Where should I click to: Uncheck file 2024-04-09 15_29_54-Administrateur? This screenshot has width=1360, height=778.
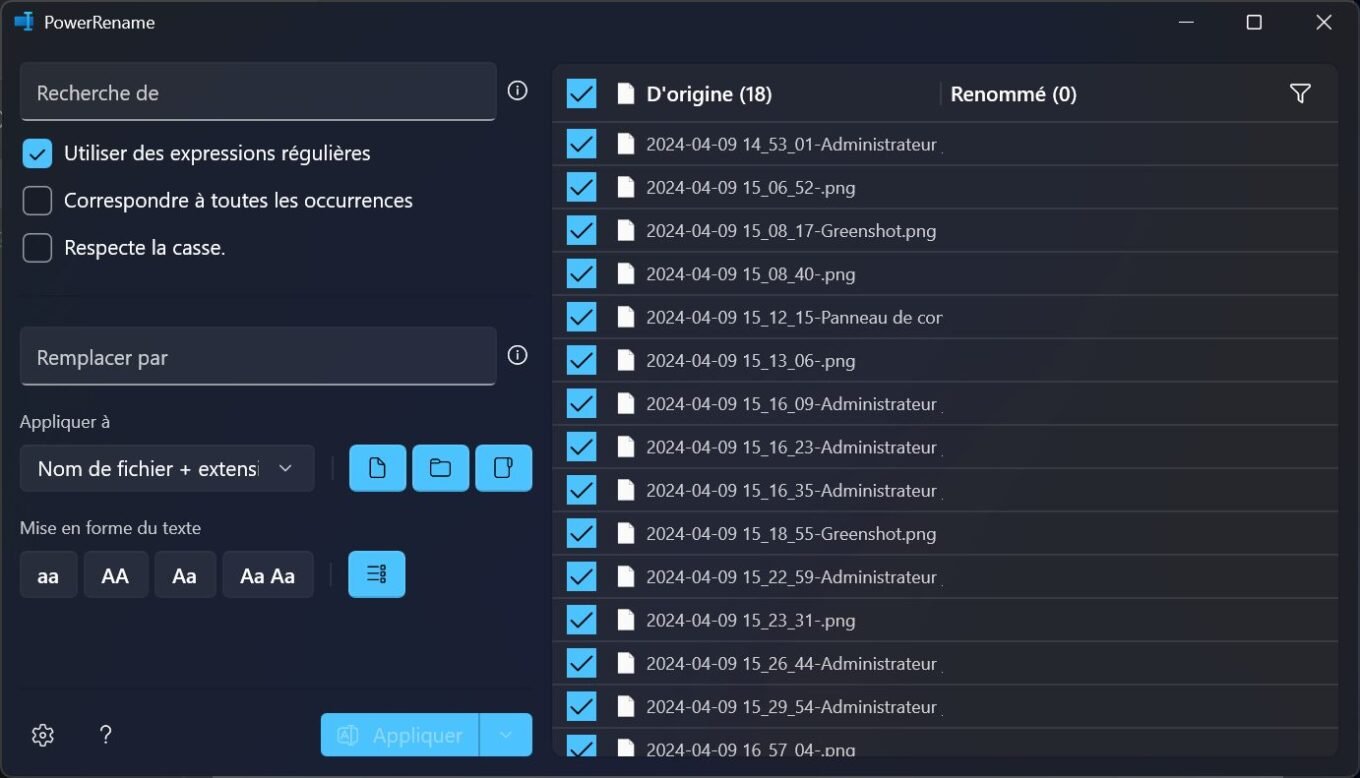coord(581,707)
